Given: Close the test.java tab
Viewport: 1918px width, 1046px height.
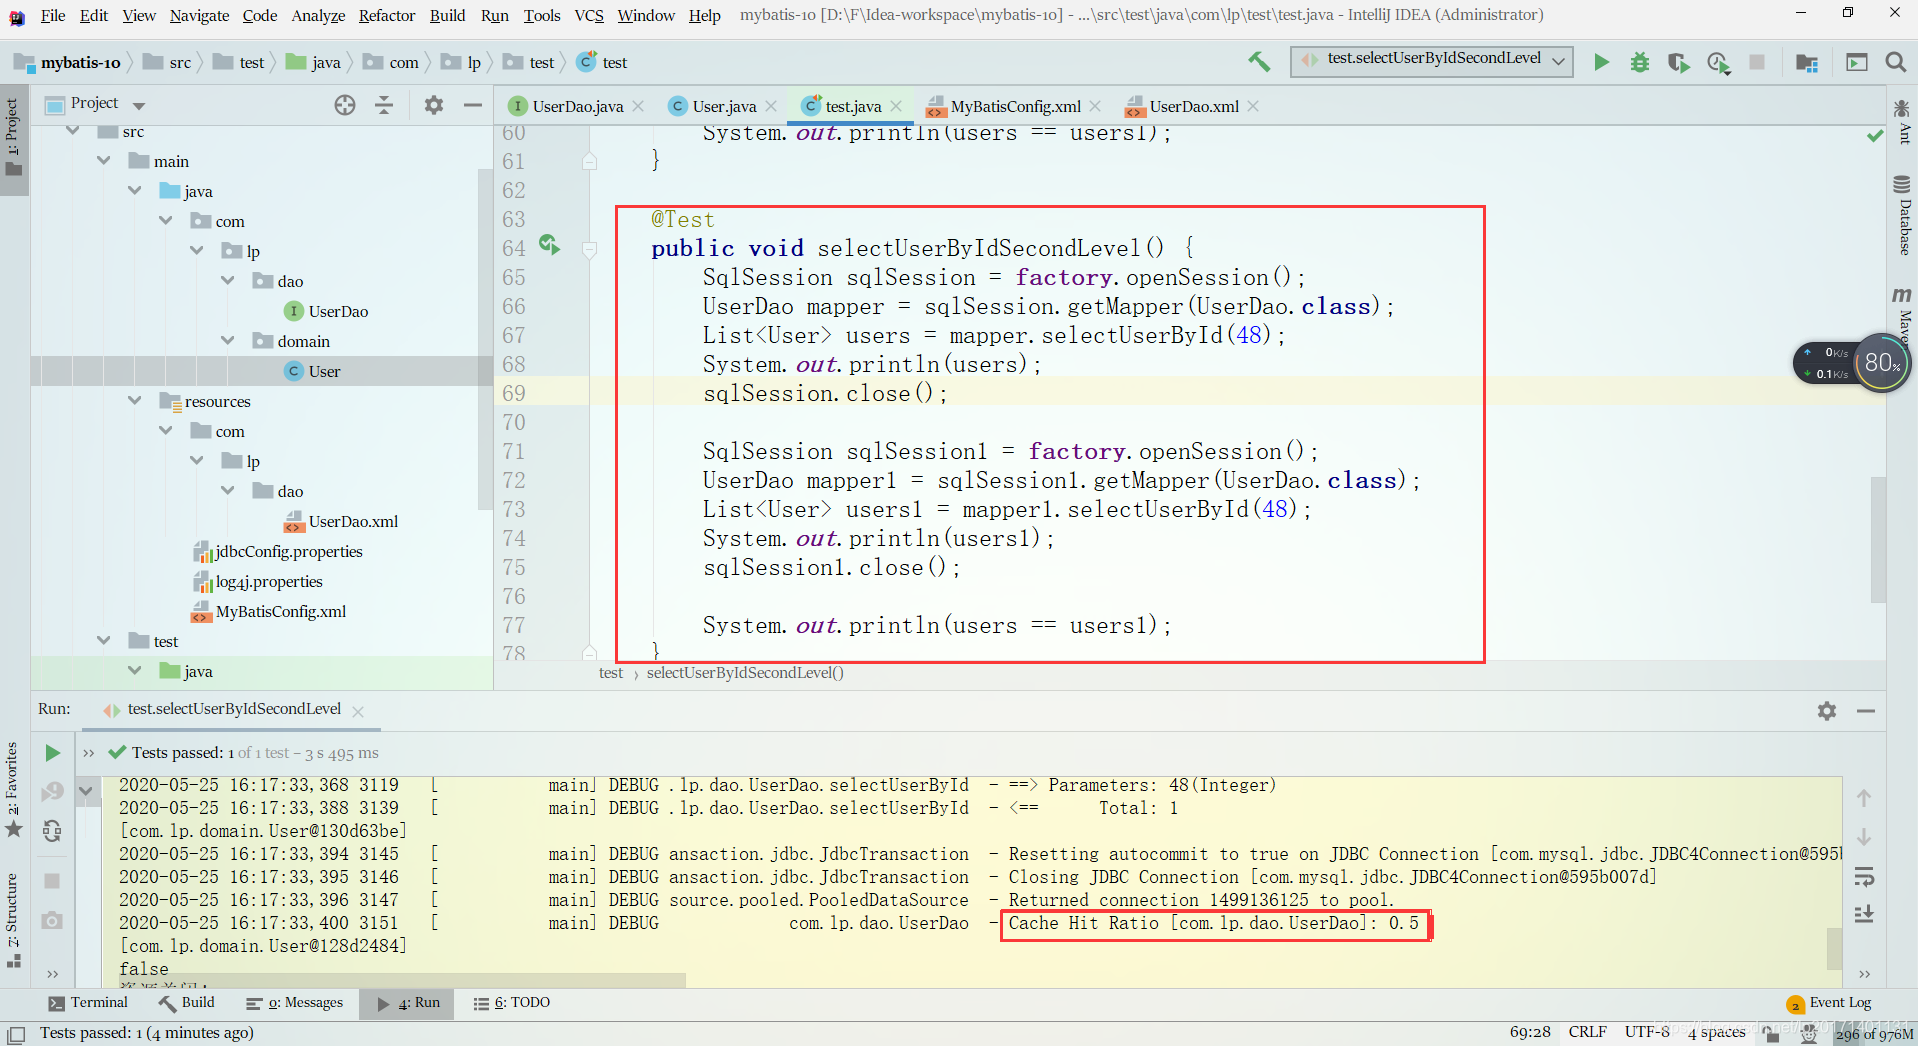Looking at the screenshot, I should 896,106.
